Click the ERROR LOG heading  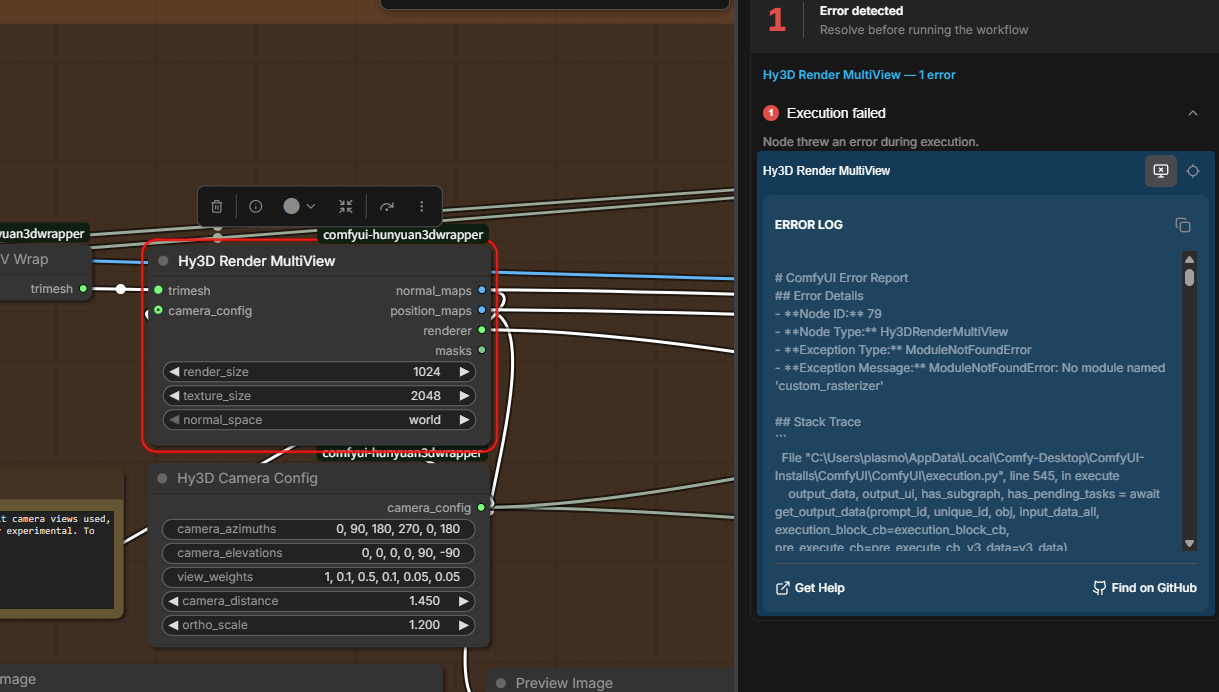click(809, 225)
